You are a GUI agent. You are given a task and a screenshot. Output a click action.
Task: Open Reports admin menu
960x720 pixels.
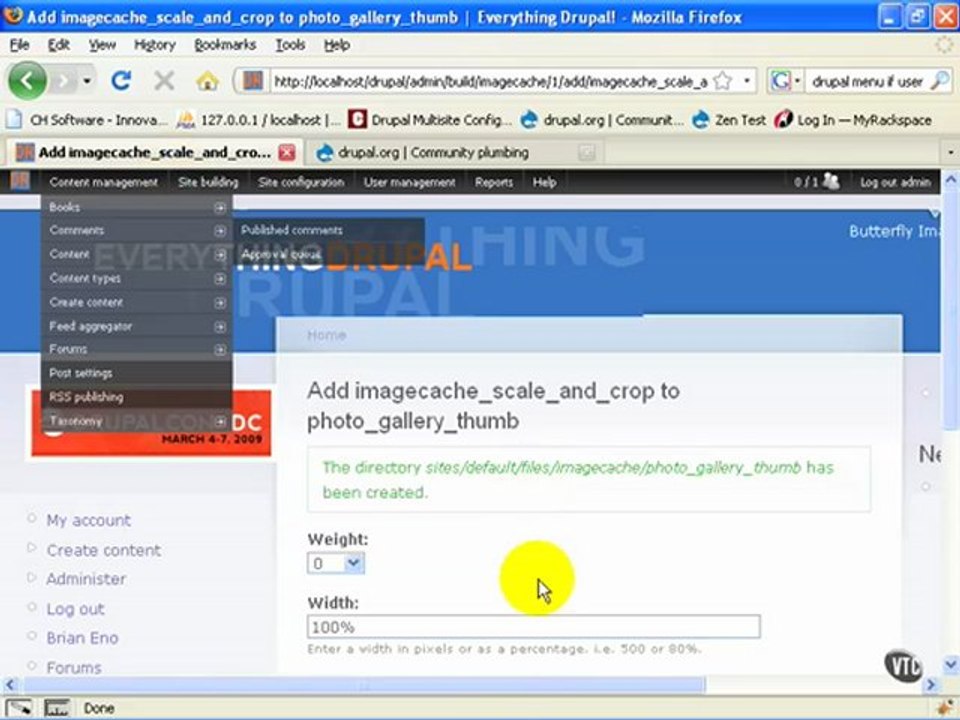(x=493, y=182)
